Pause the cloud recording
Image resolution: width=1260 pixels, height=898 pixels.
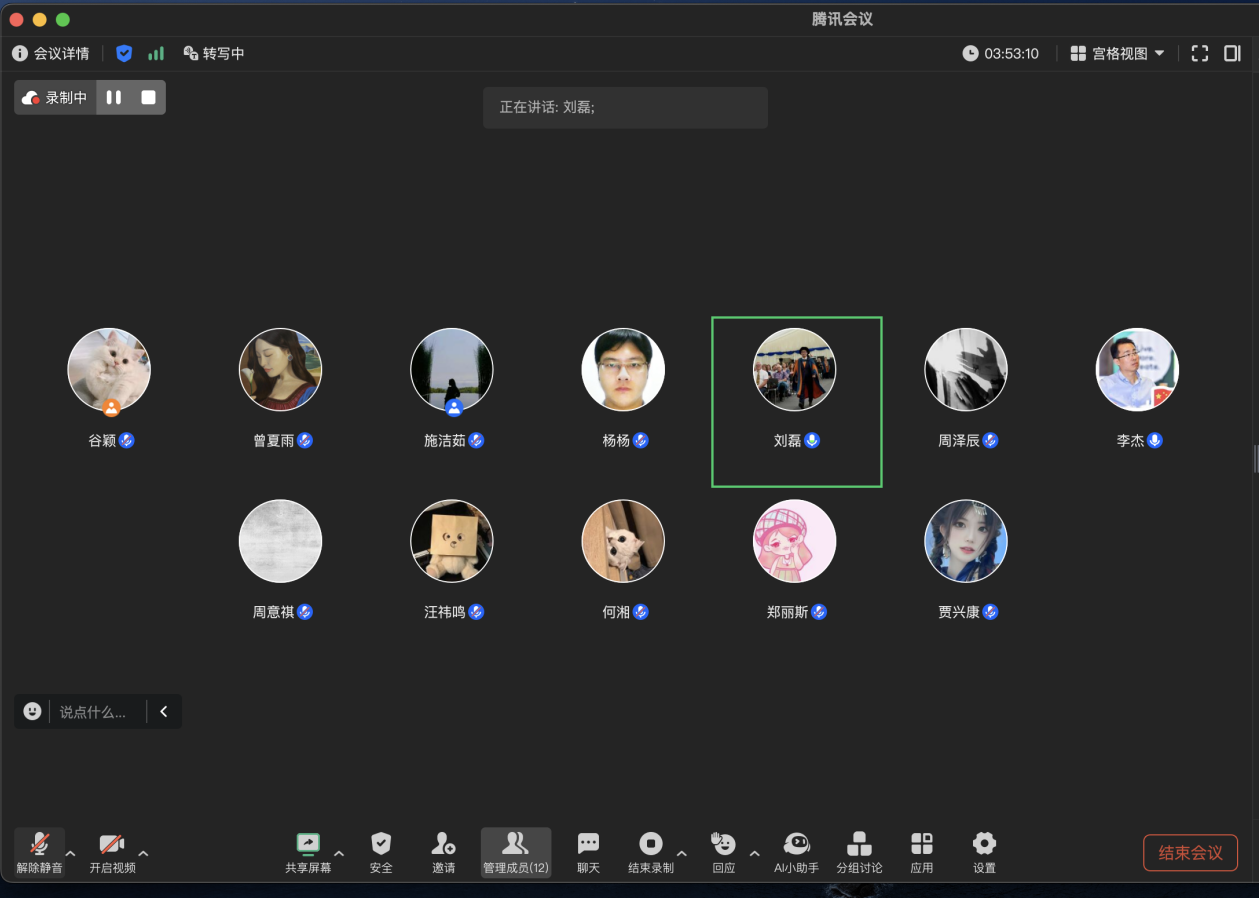(x=114, y=98)
